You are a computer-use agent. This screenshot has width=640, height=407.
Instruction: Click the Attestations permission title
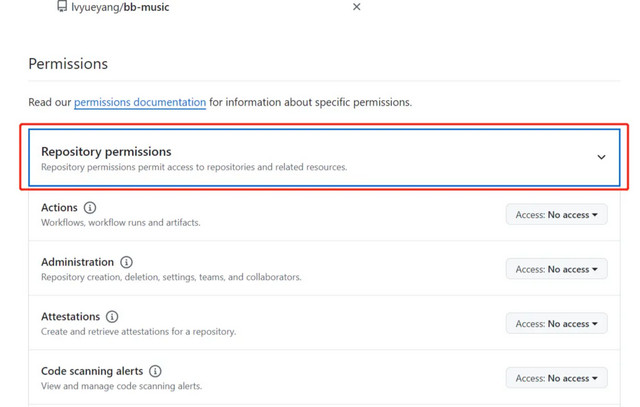(x=70, y=317)
